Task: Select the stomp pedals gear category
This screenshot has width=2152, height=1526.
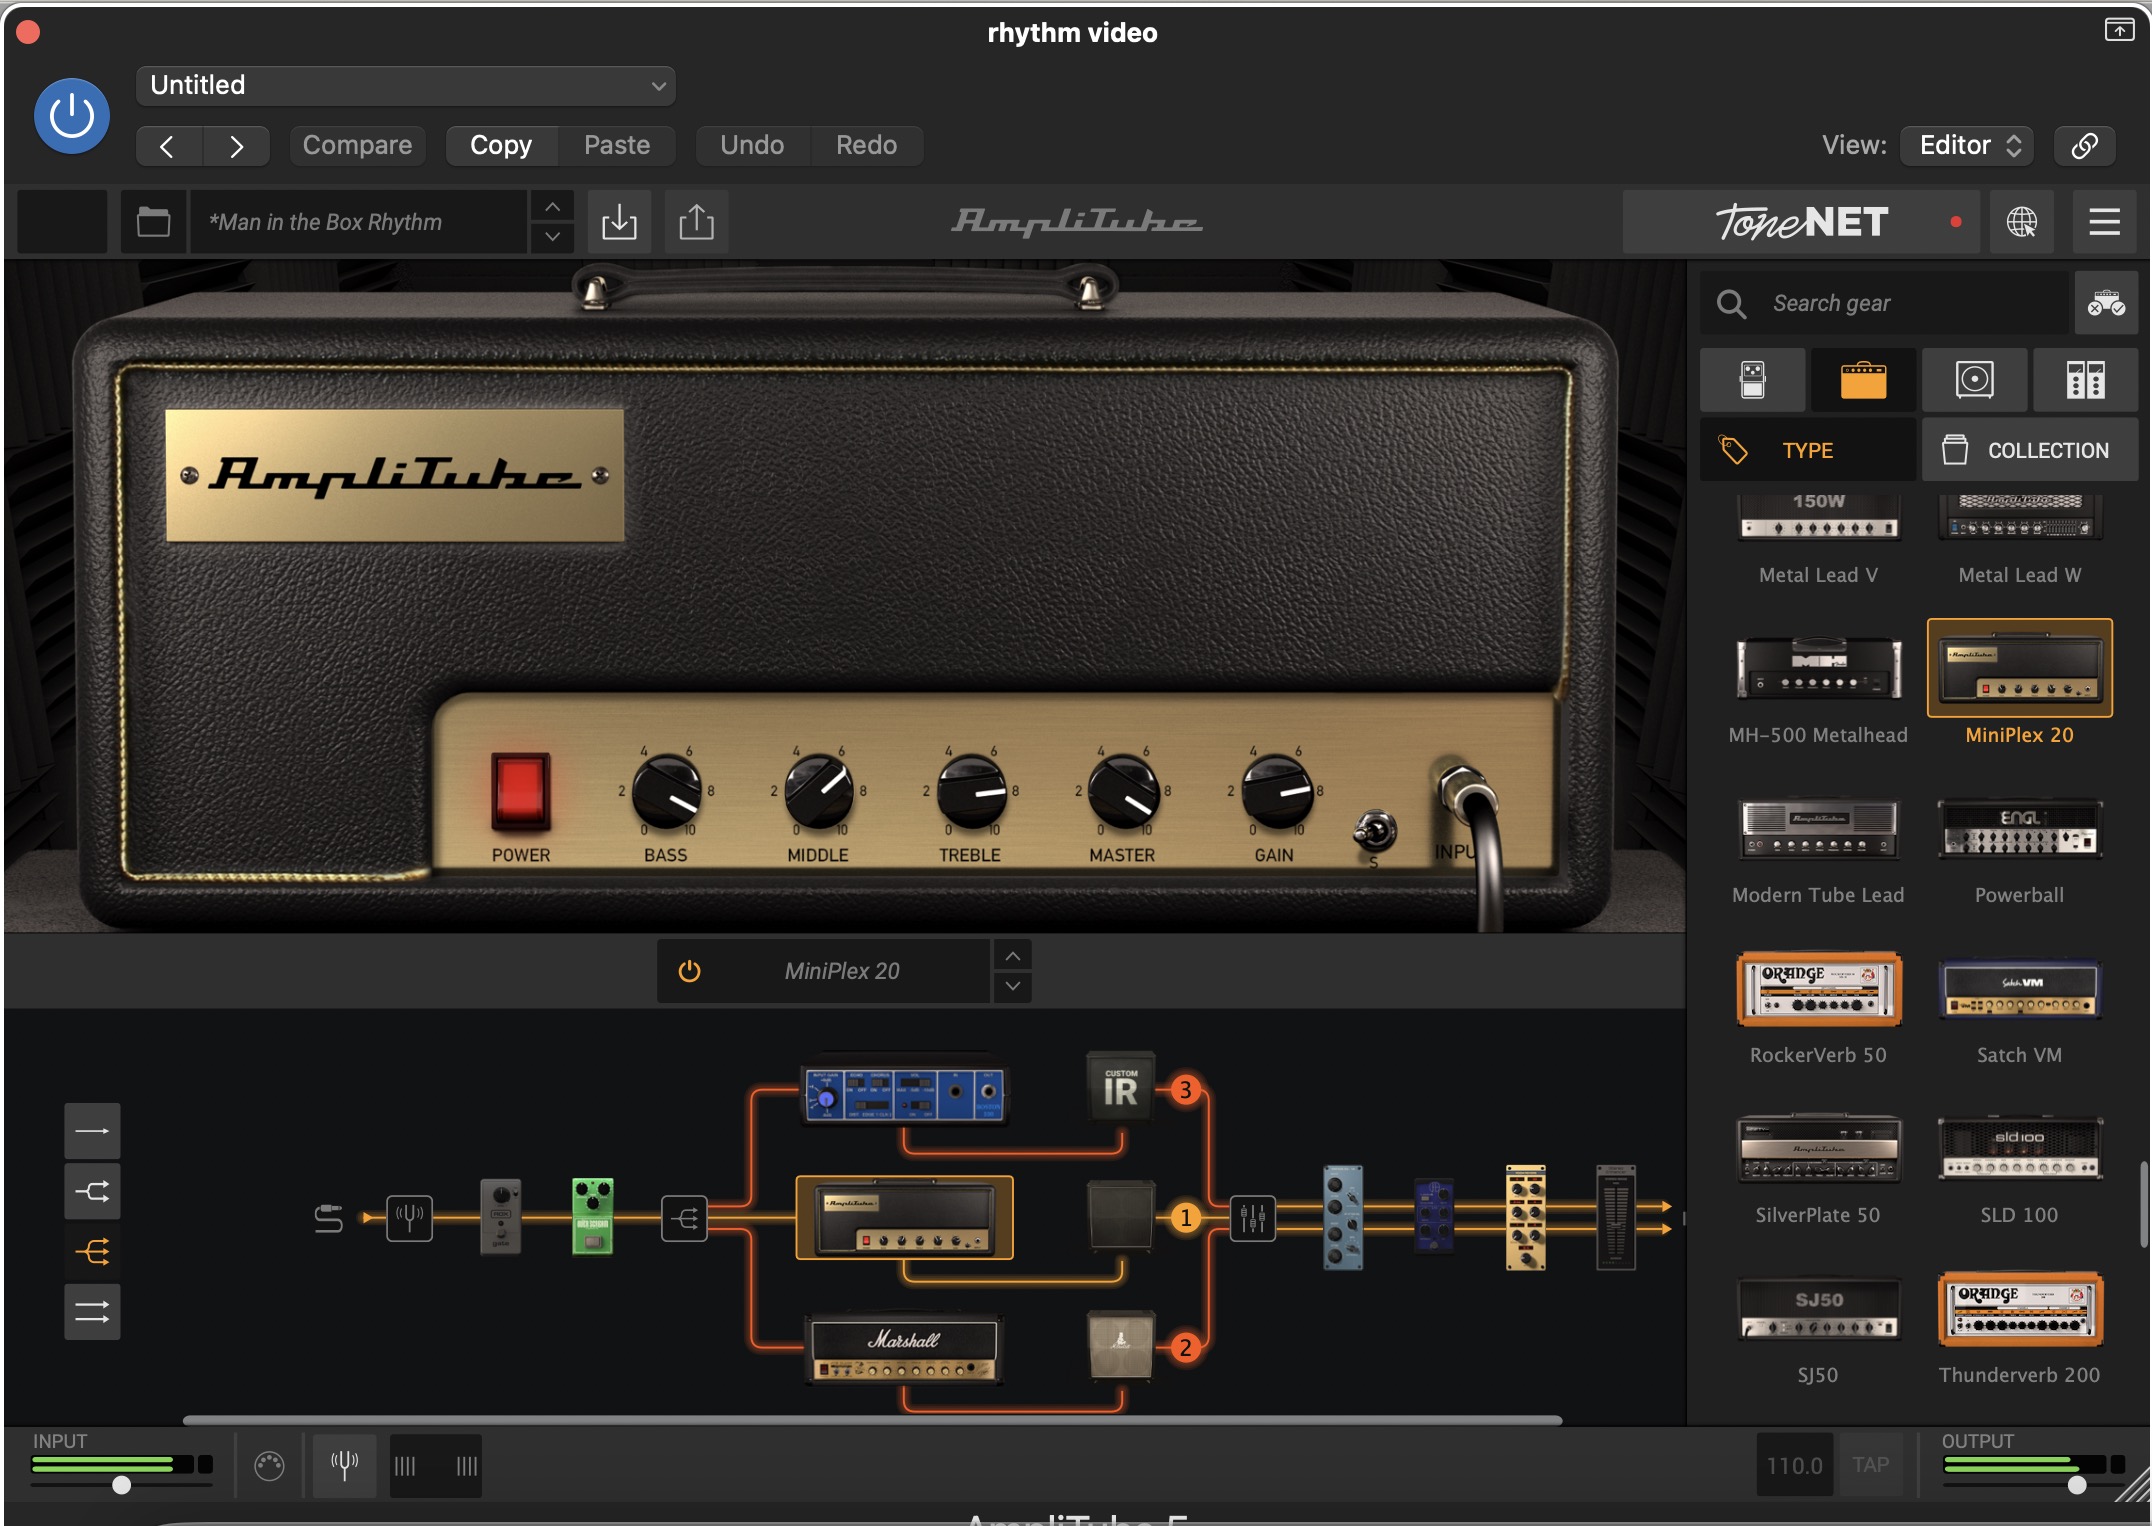Action: coord(1753,380)
